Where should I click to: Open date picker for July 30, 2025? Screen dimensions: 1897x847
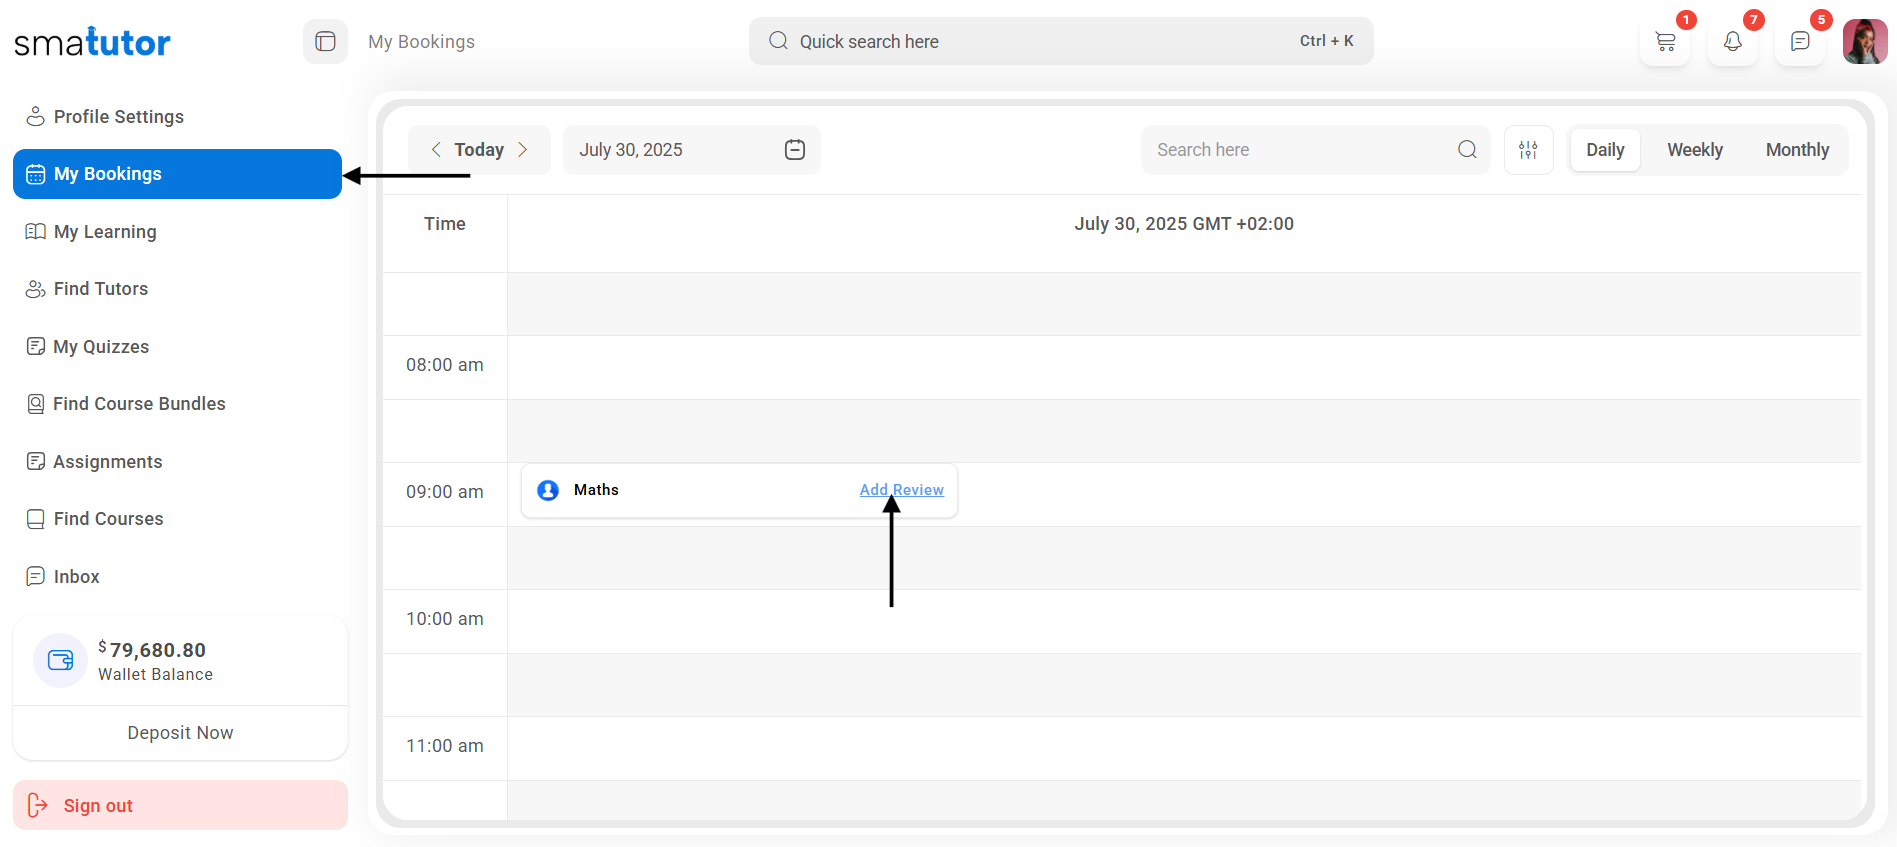[794, 150]
